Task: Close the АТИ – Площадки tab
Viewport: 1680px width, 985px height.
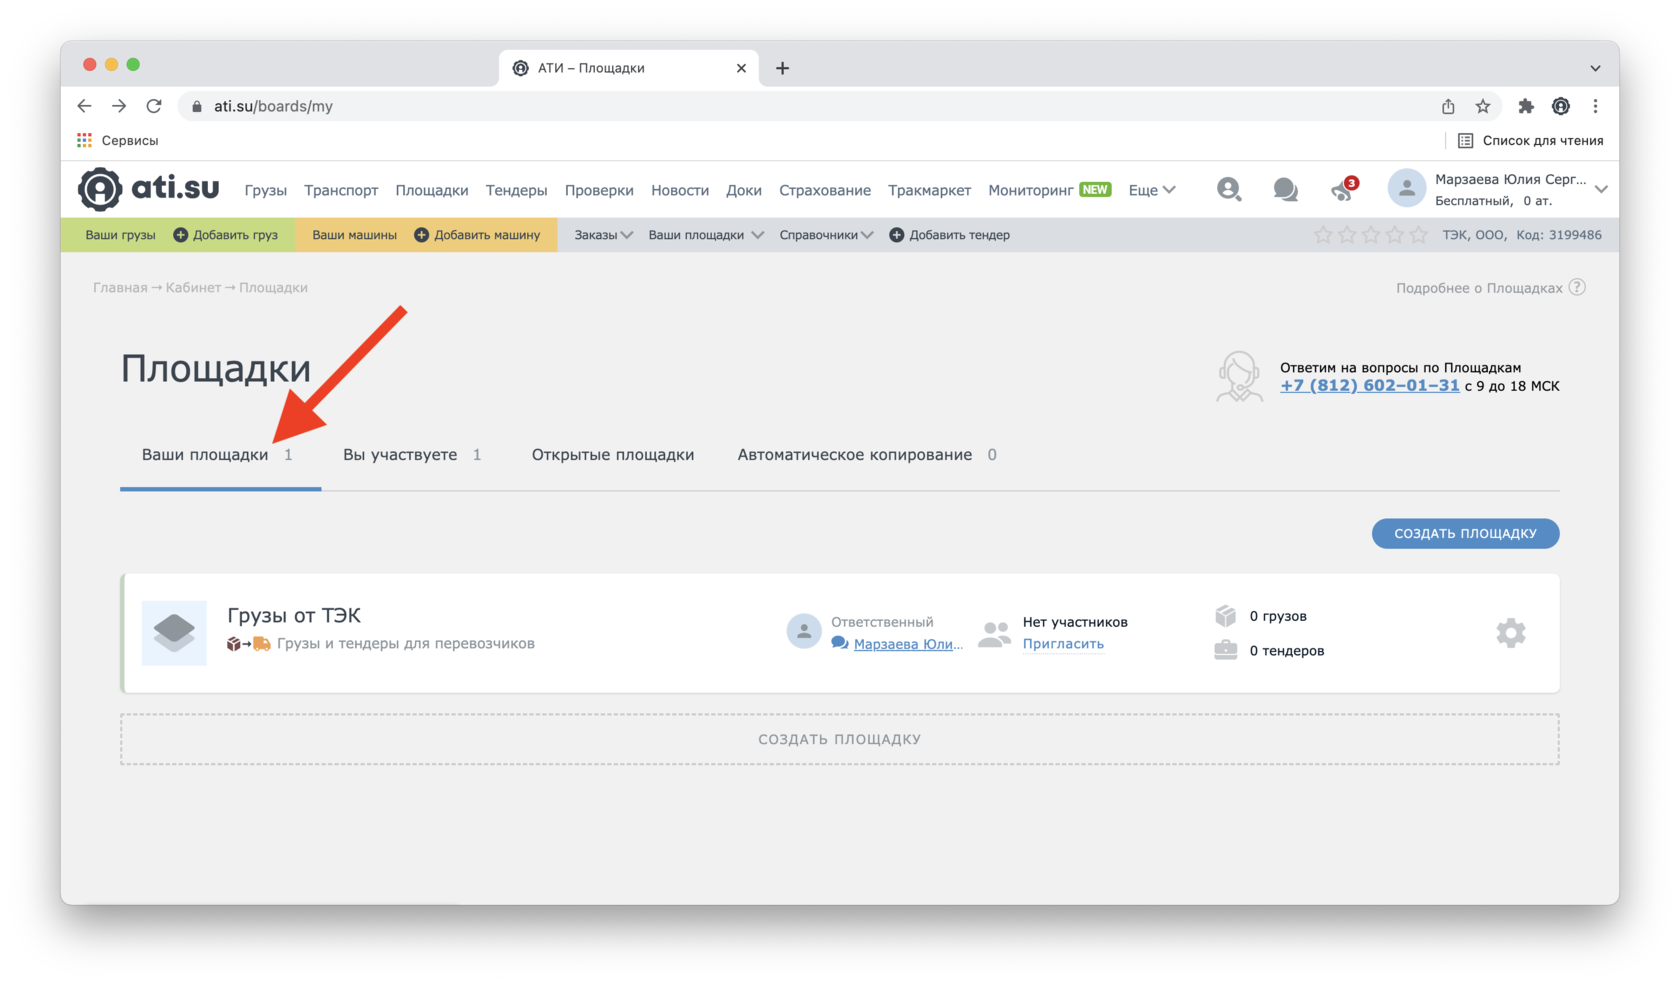Action: pyautogui.click(x=741, y=68)
